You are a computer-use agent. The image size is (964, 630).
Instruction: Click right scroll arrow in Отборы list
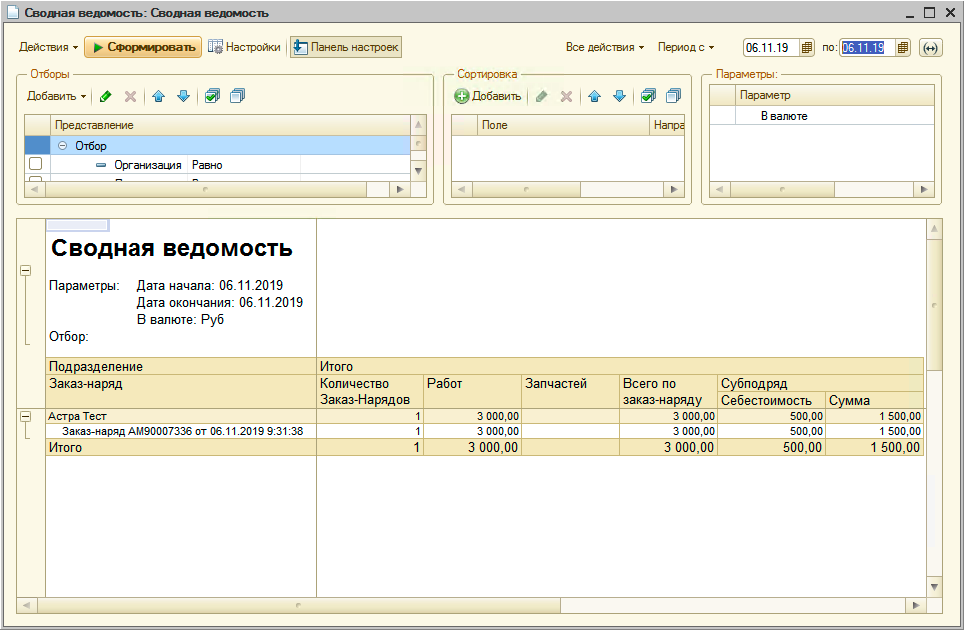click(x=400, y=189)
